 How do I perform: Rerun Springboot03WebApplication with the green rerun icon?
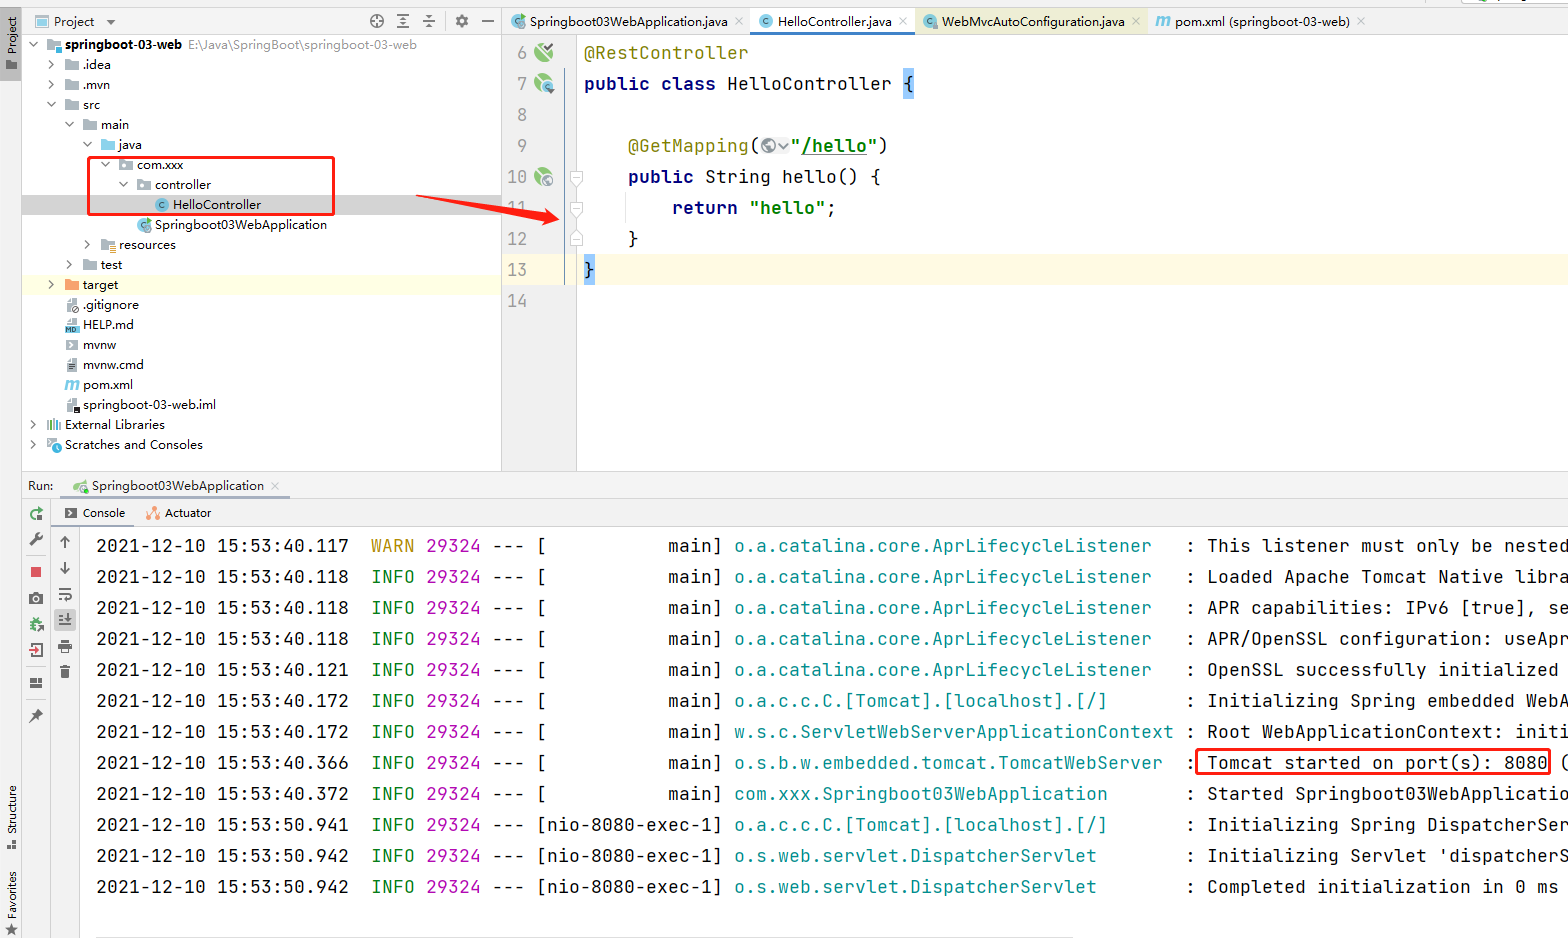[36, 513]
